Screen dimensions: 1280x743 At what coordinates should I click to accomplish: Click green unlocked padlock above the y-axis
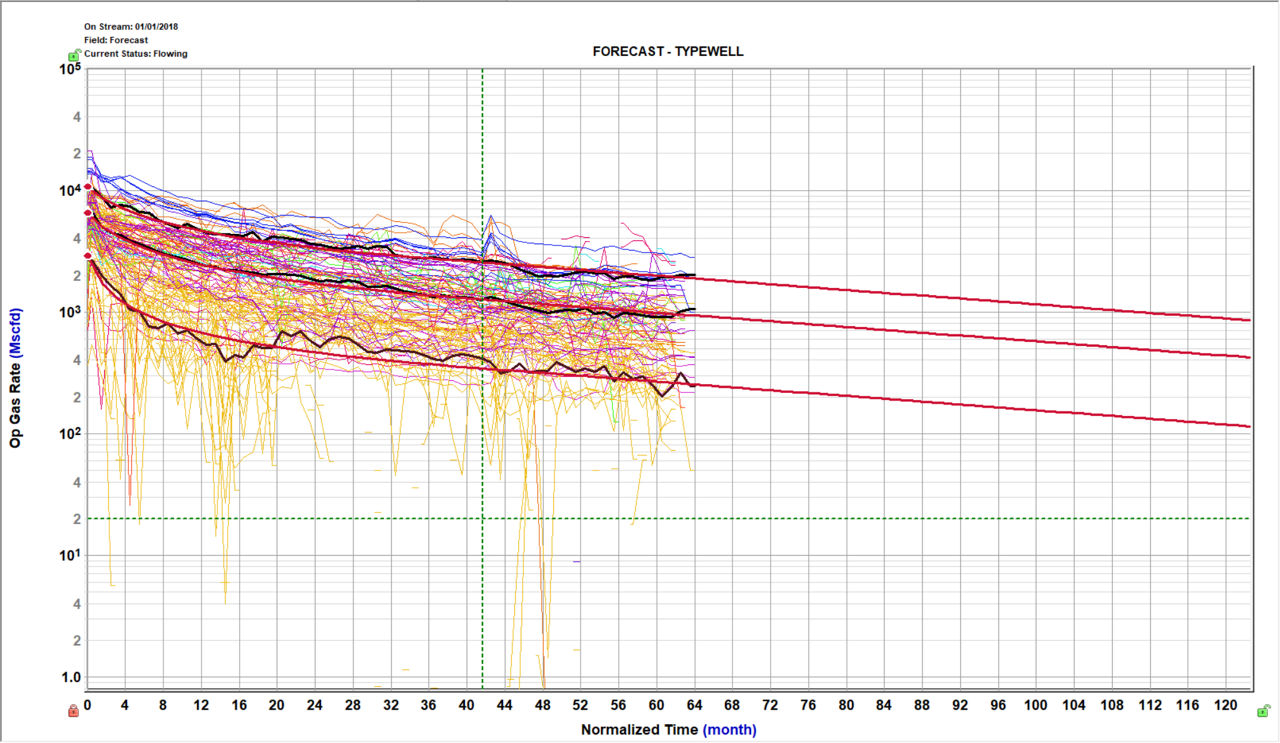(x=74, y=55)
